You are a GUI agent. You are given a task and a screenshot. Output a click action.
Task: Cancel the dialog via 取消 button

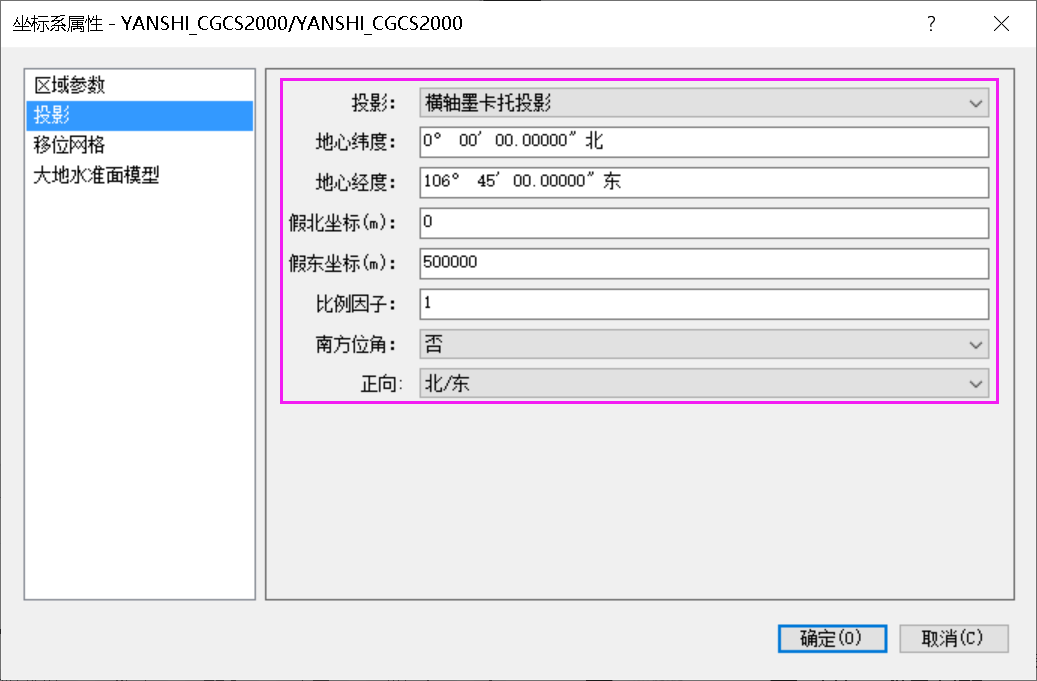[x=954, y=638]
